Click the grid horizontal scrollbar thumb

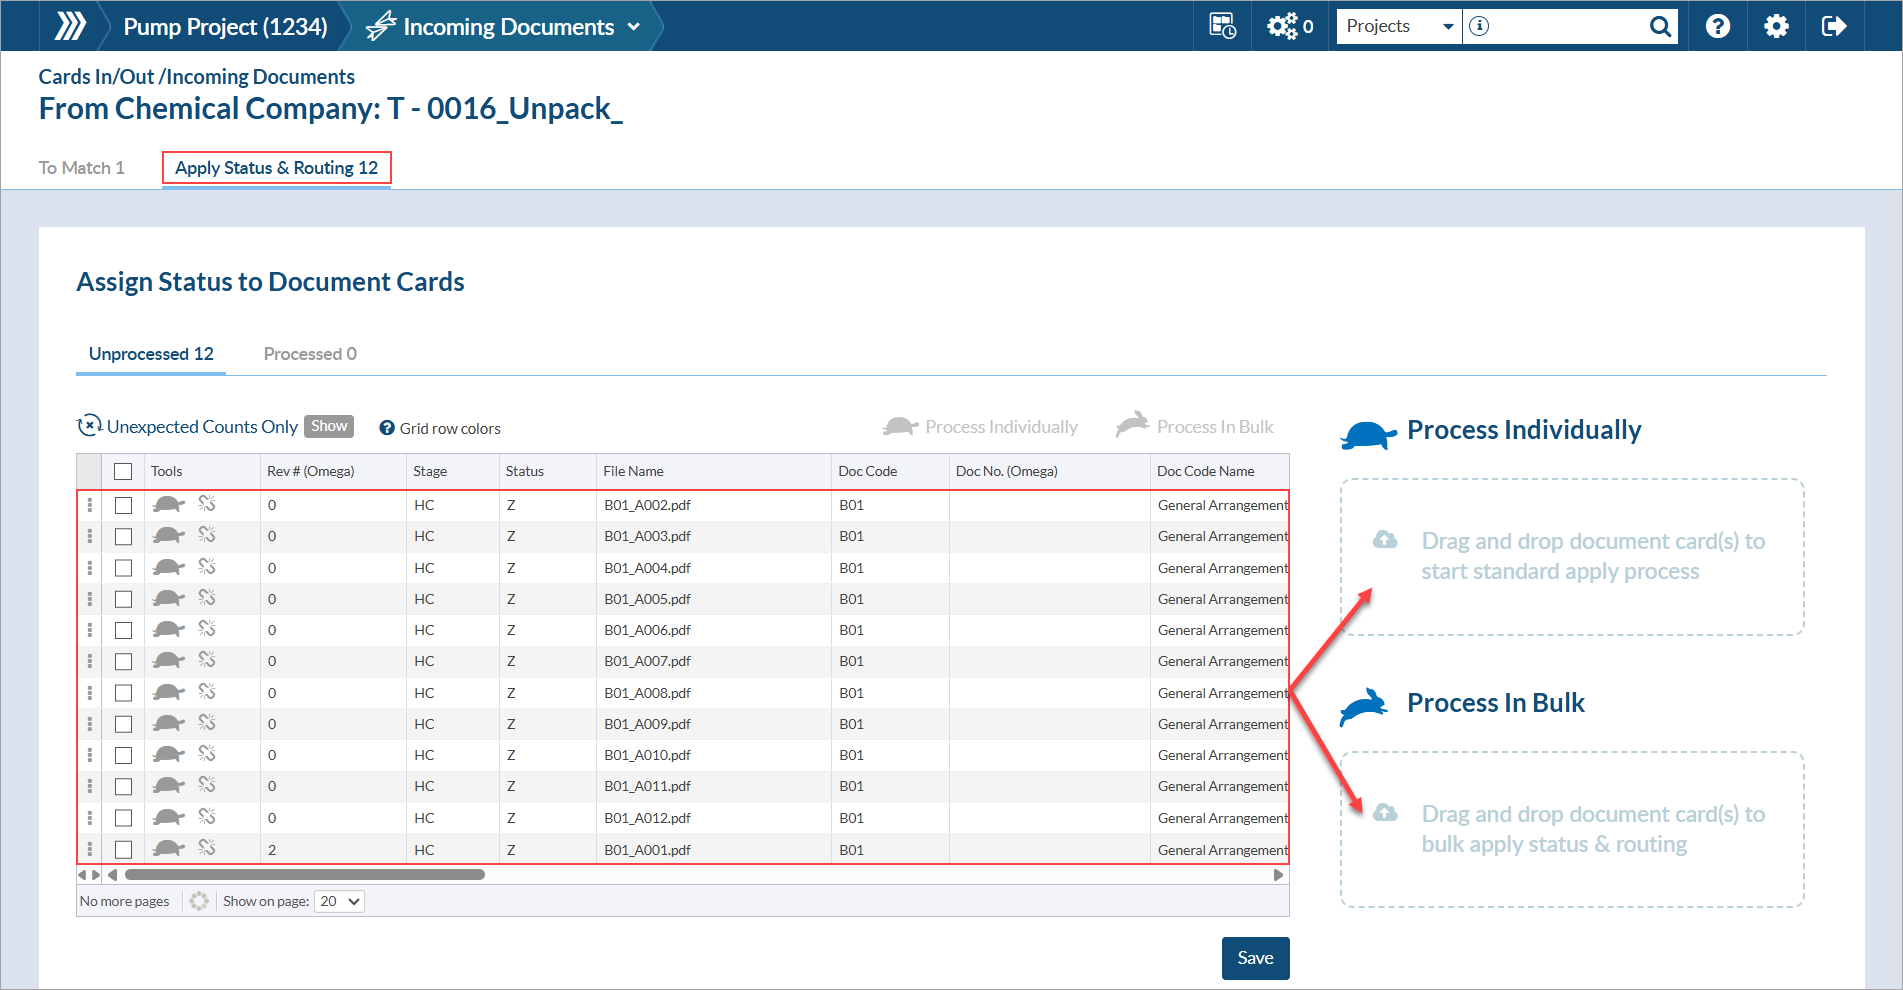click(304, 875)
